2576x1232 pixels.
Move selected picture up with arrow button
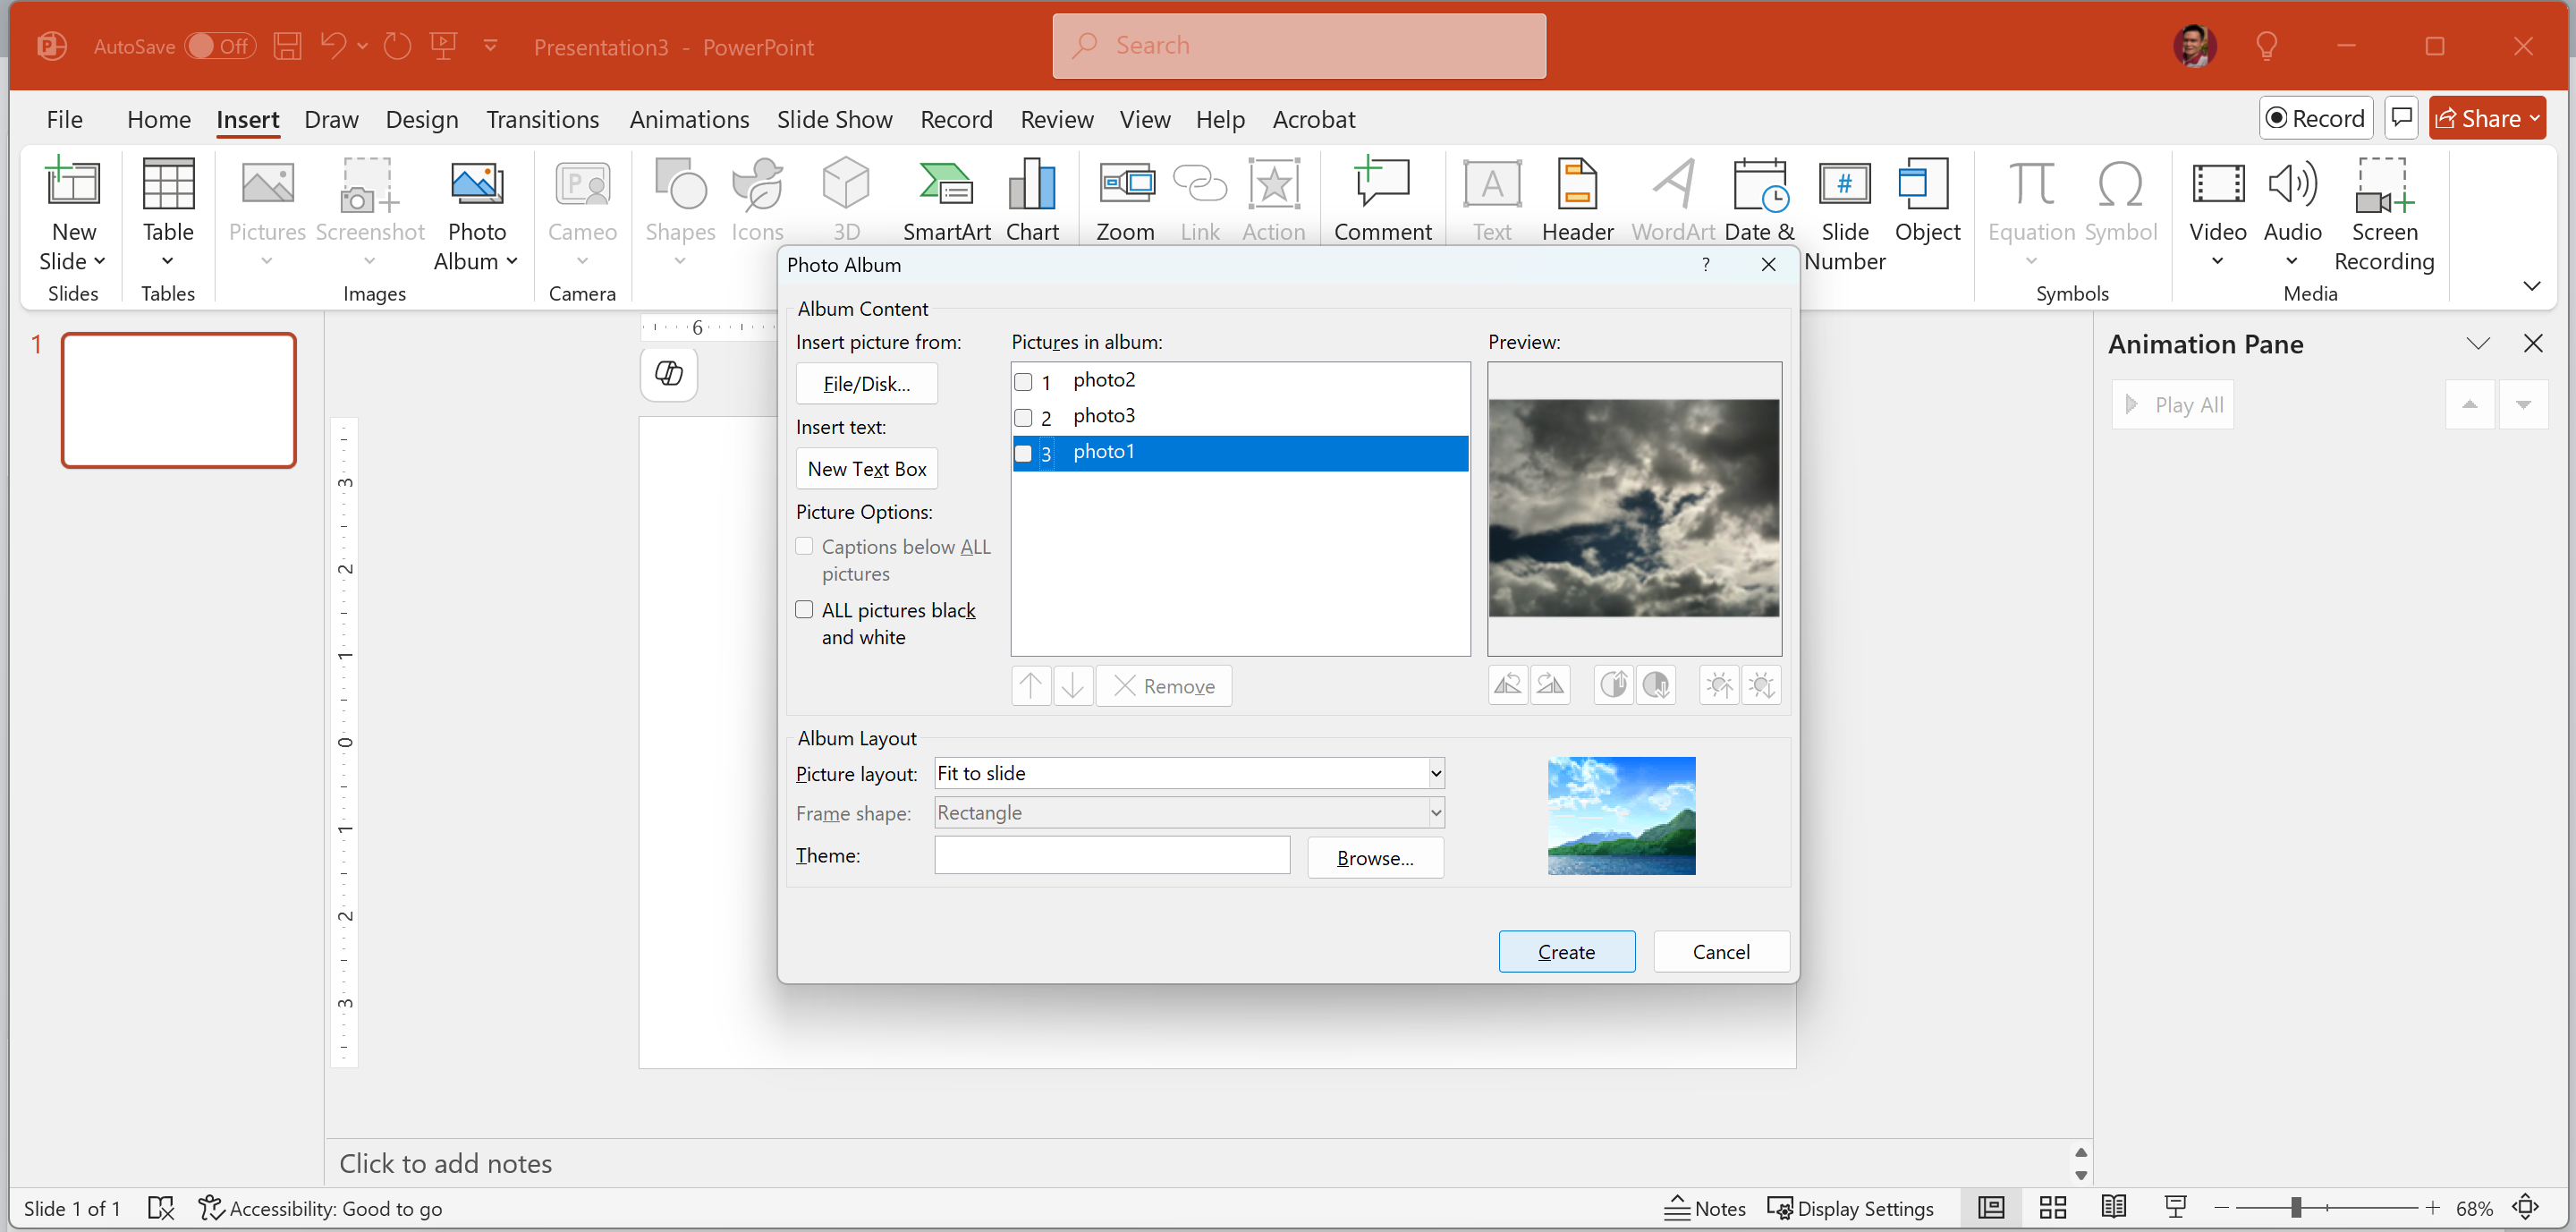pyautogui.click(x=1030, y=686)
